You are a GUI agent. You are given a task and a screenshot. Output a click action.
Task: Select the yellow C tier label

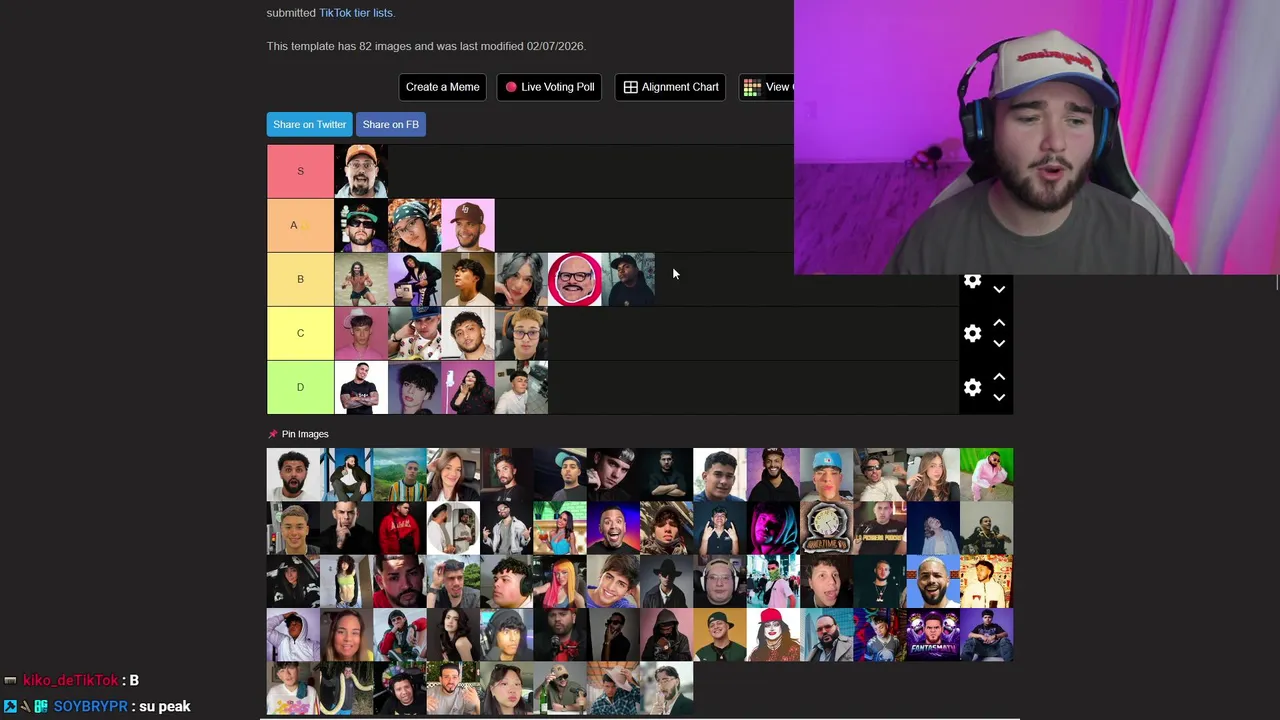(300, 333)
